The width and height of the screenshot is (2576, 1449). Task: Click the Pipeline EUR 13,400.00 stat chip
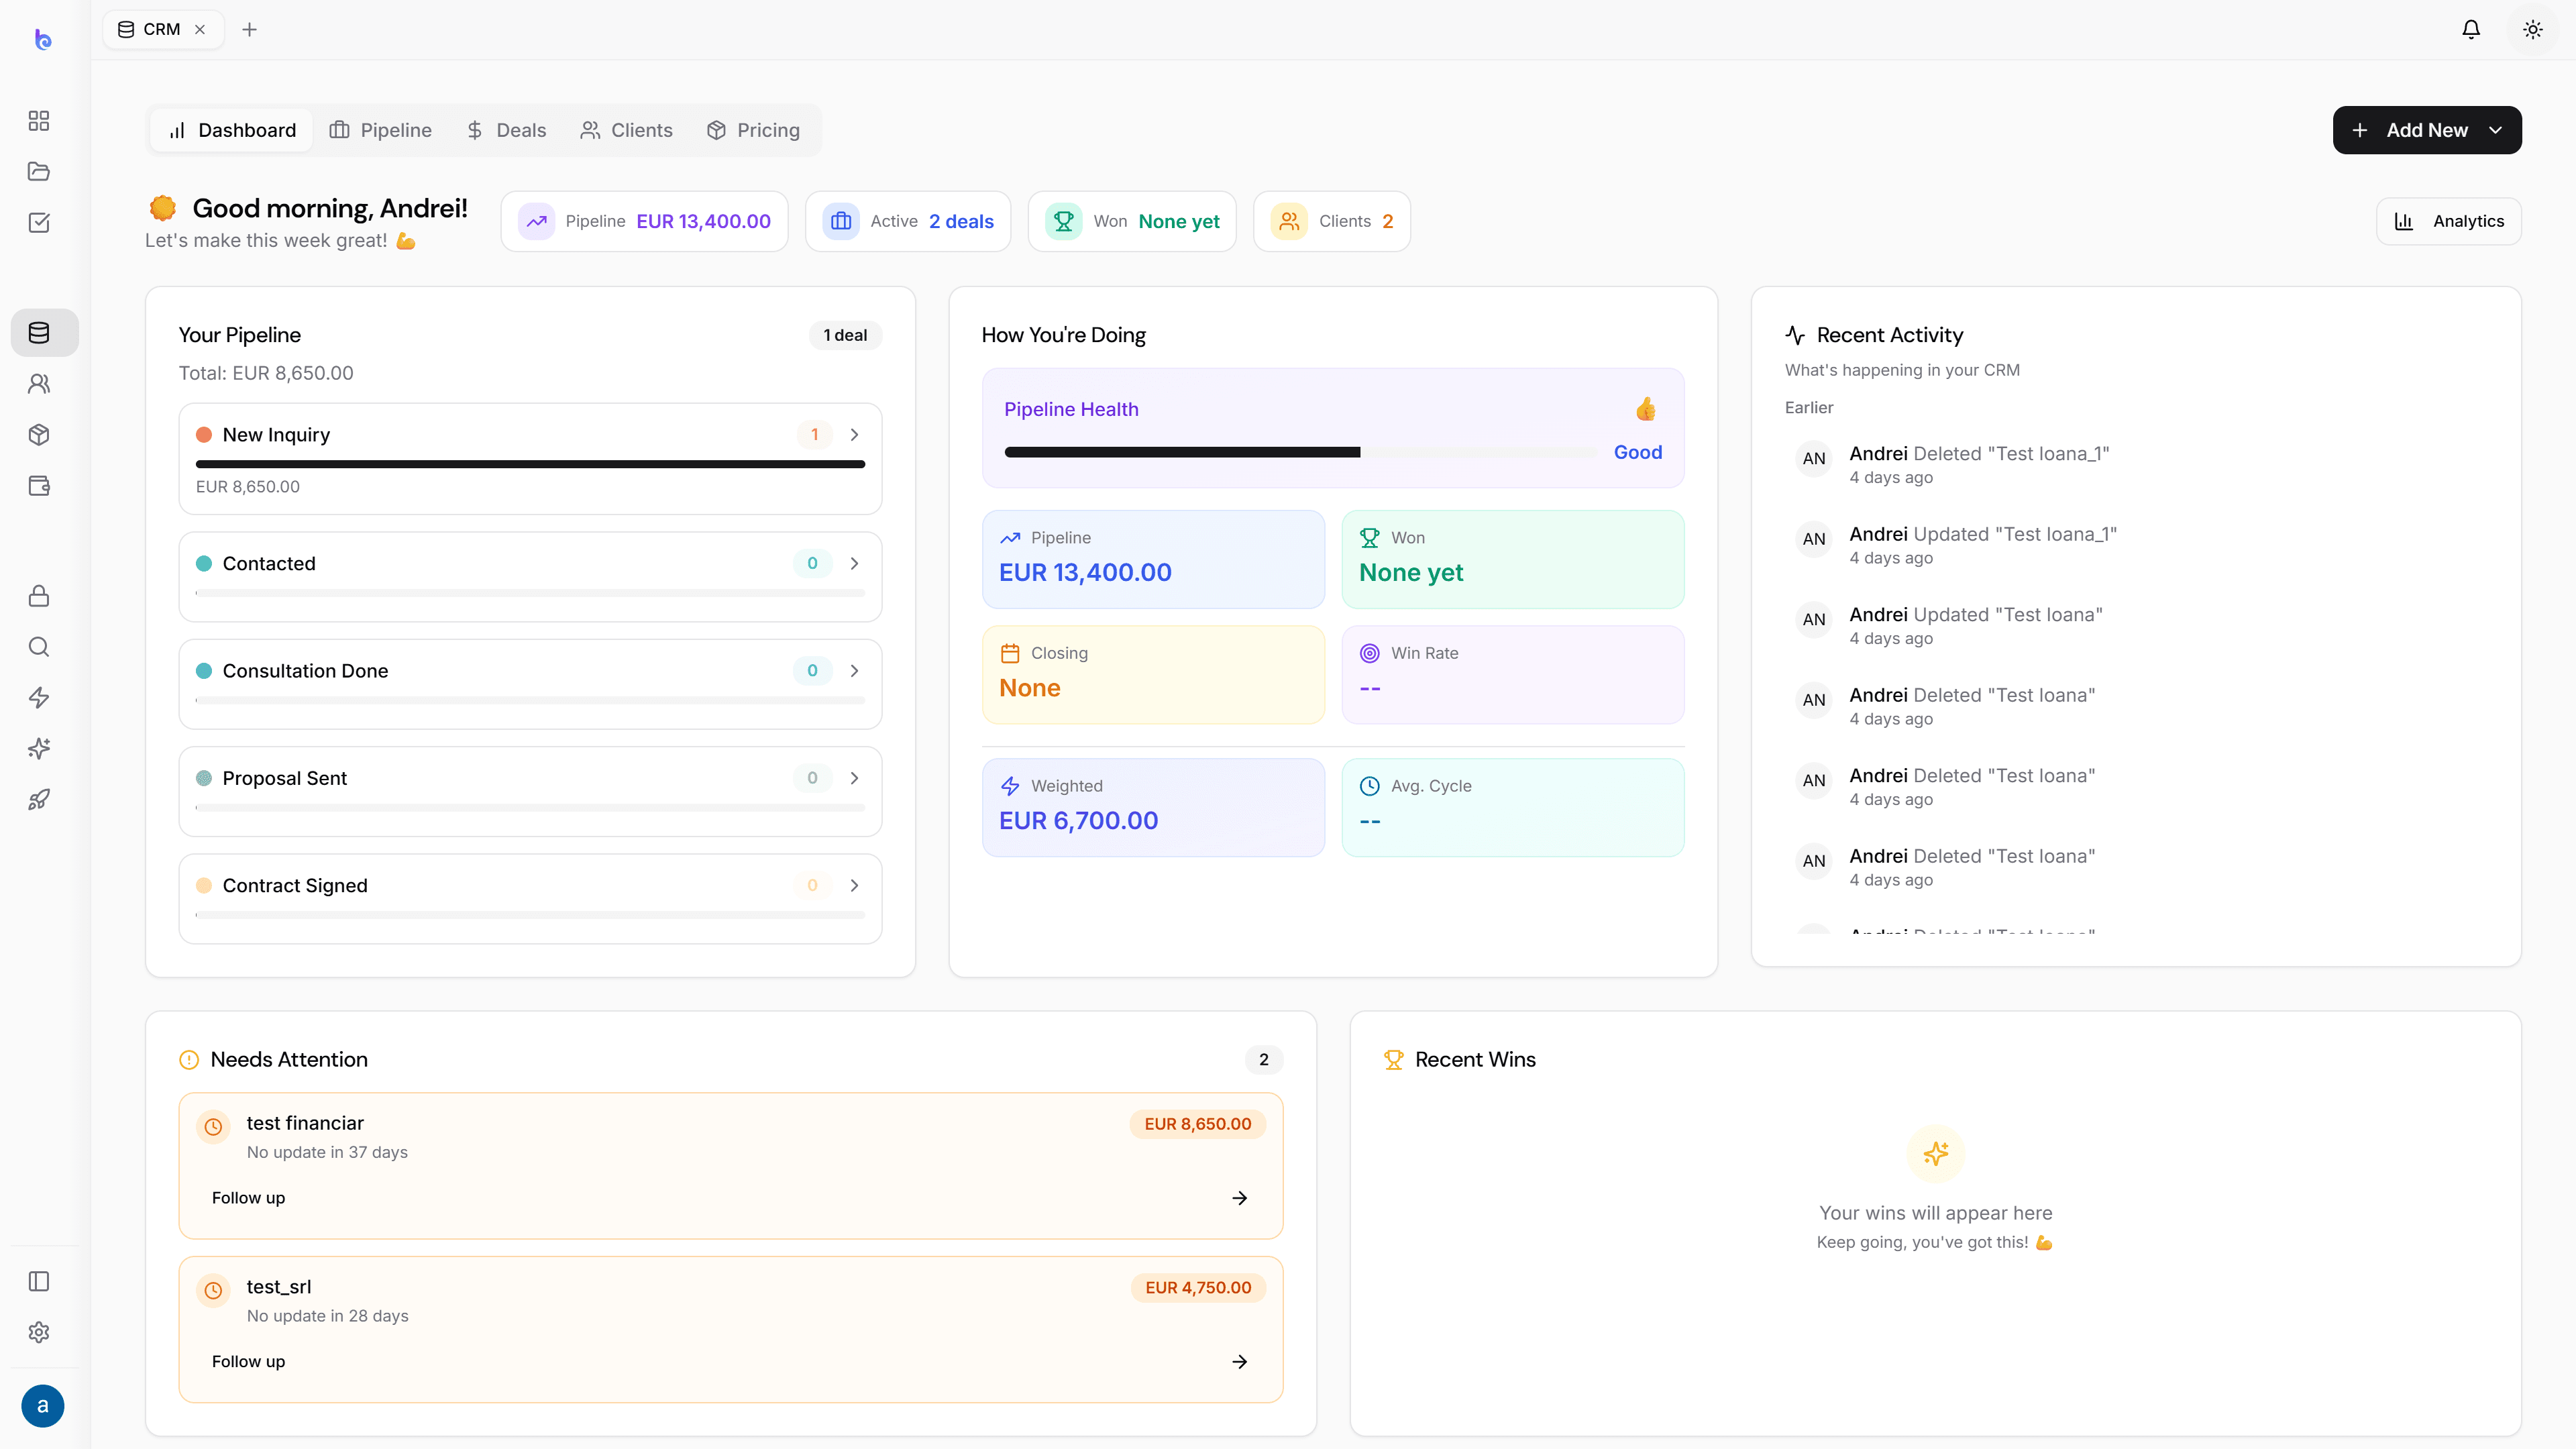644,221
